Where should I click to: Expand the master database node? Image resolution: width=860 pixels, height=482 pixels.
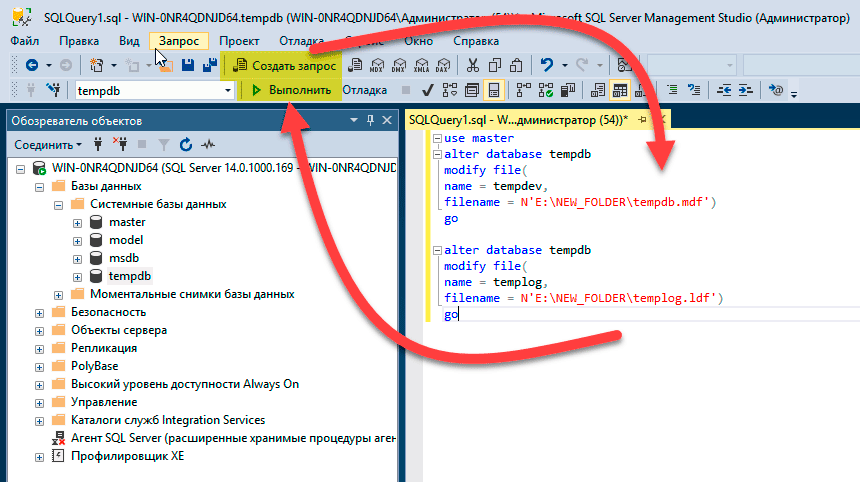point(77,222)
